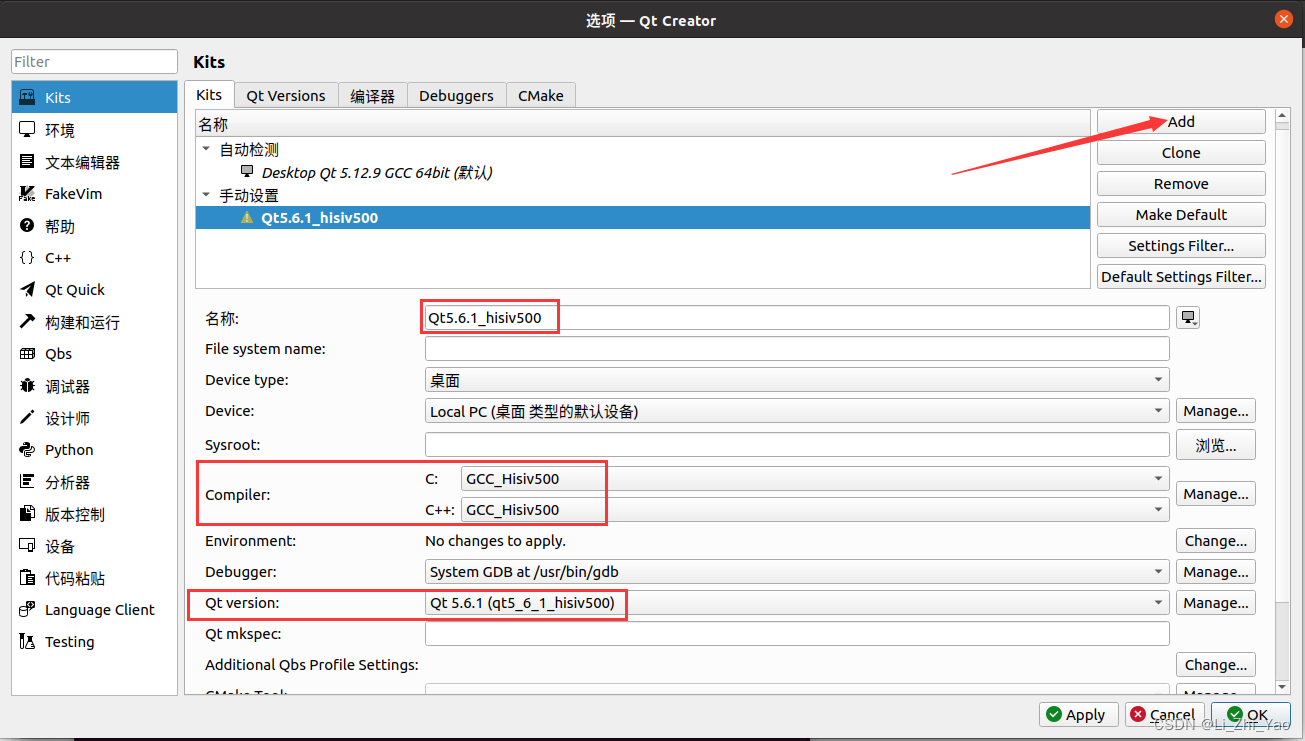The image size is (1305, 741).
Task: Open the 调试器 bug icon
Action: click(28, 385)
